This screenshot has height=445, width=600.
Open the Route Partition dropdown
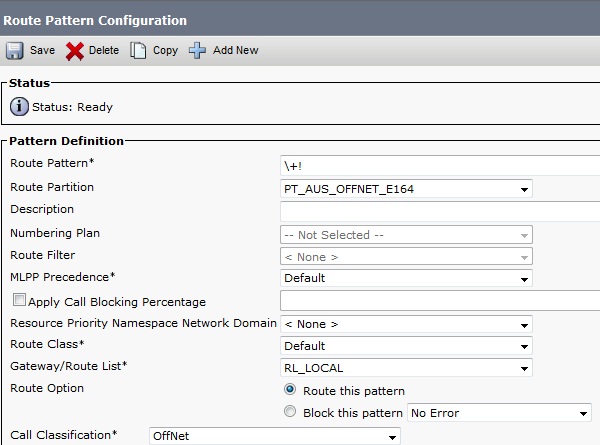[x=406, y=189]
